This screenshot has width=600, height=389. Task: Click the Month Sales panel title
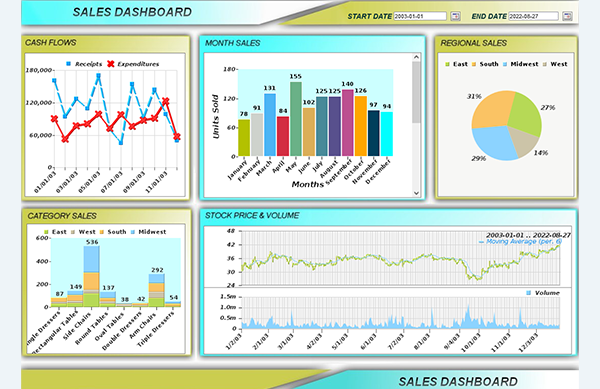pos(232,43)
